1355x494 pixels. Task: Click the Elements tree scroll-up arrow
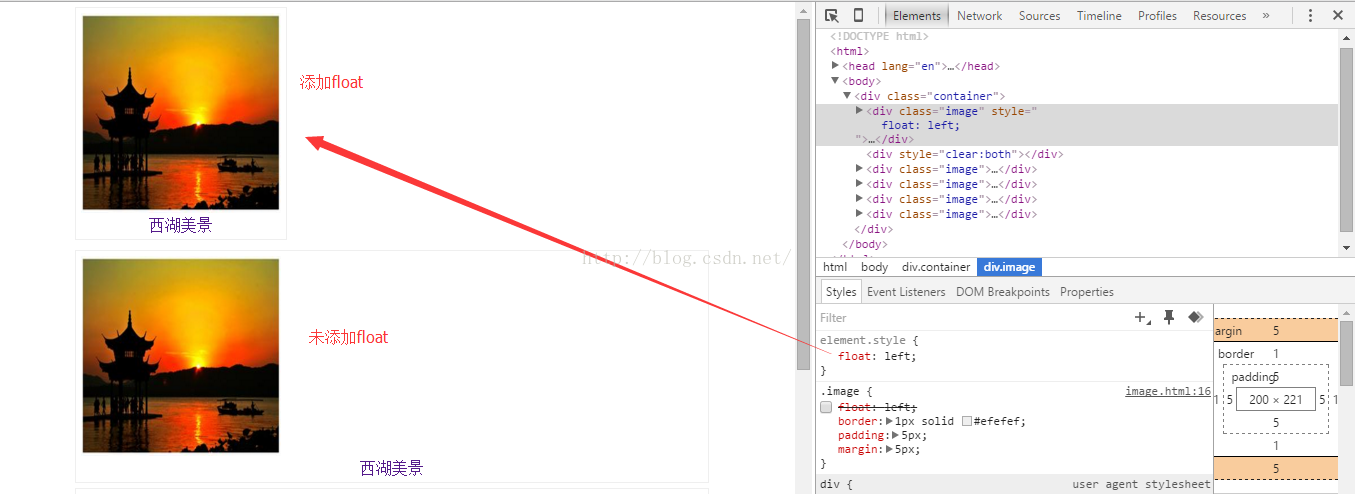pyautogui.click(x=1346, y=37)
